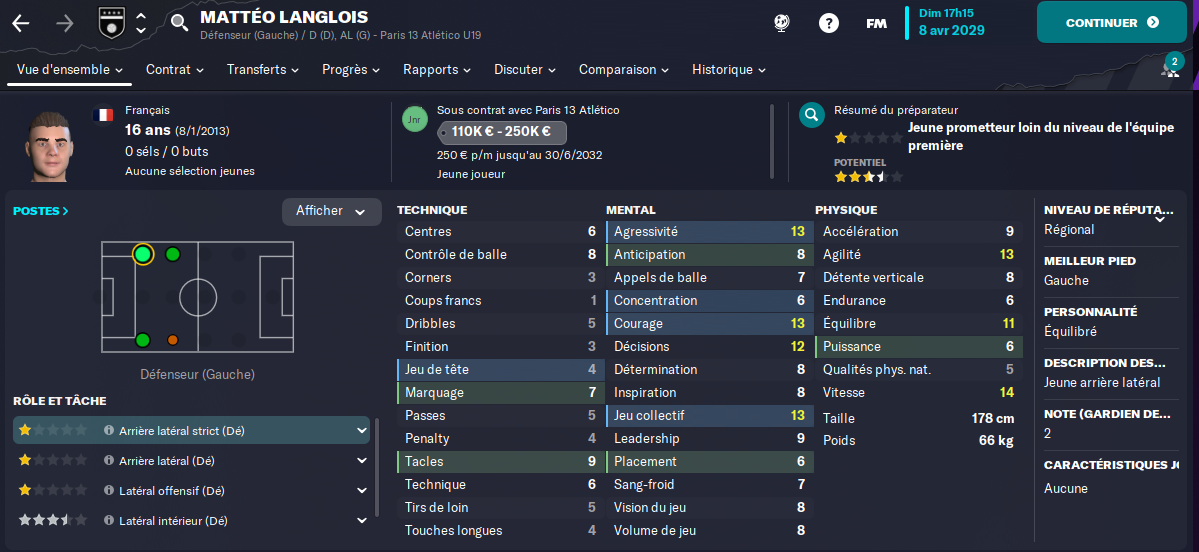Go back with the left arrow

21,23
